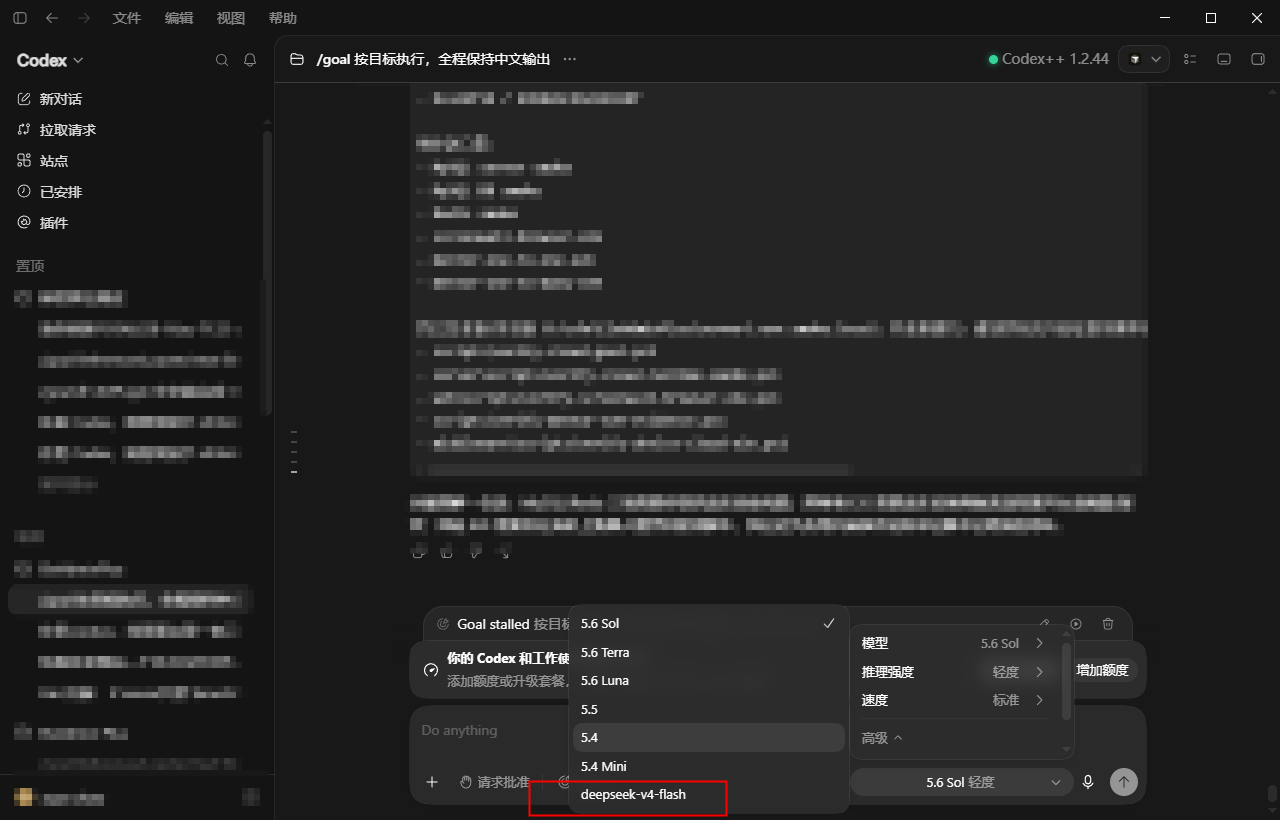This screenshot has width=1280, height=820.
Task: Toggle the bottom panel layout icon
Action: (x=1224, y=59)
